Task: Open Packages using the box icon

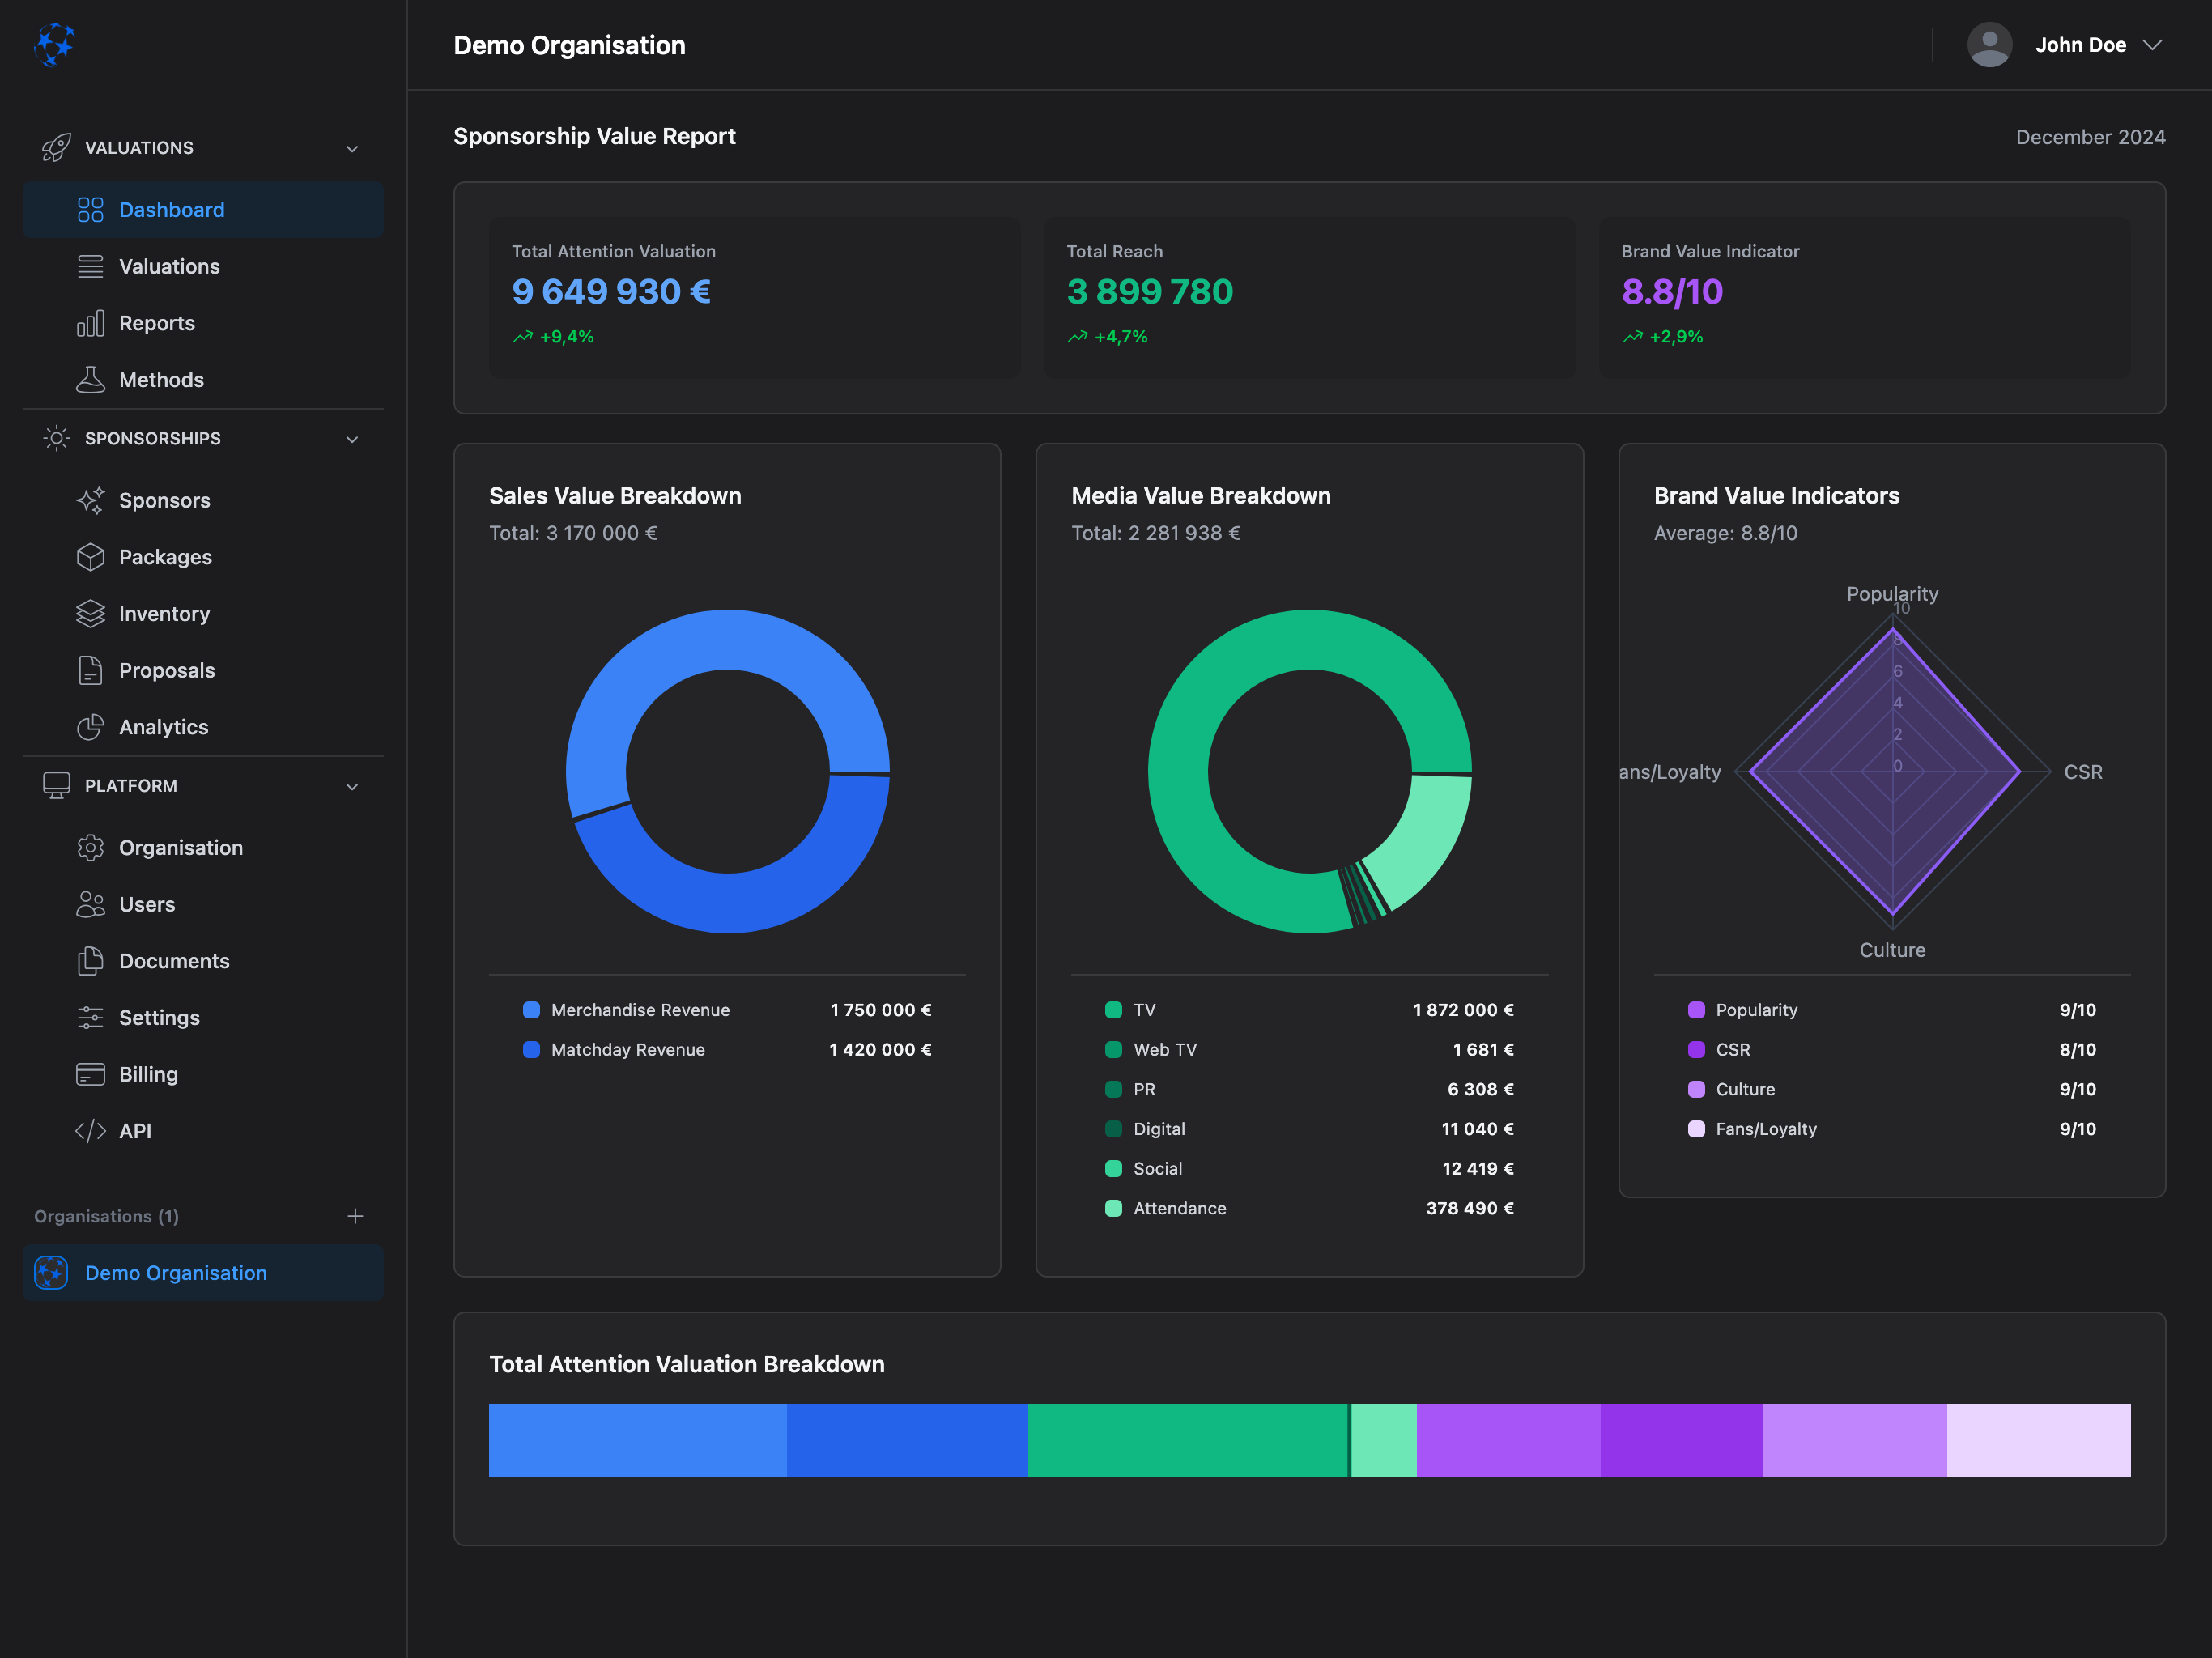Action: pyautogui.click(x=90, y=557)
